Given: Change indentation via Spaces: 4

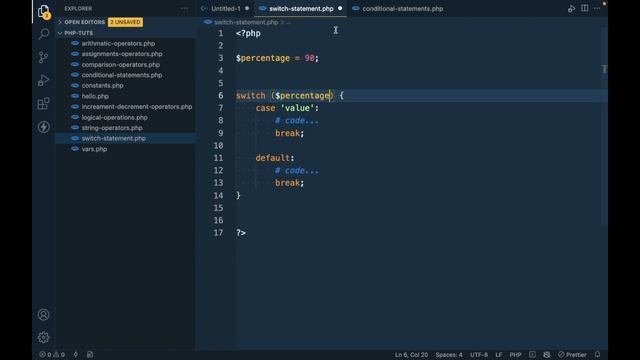Looking at the screenshot, I should click(x=449, y=355).
